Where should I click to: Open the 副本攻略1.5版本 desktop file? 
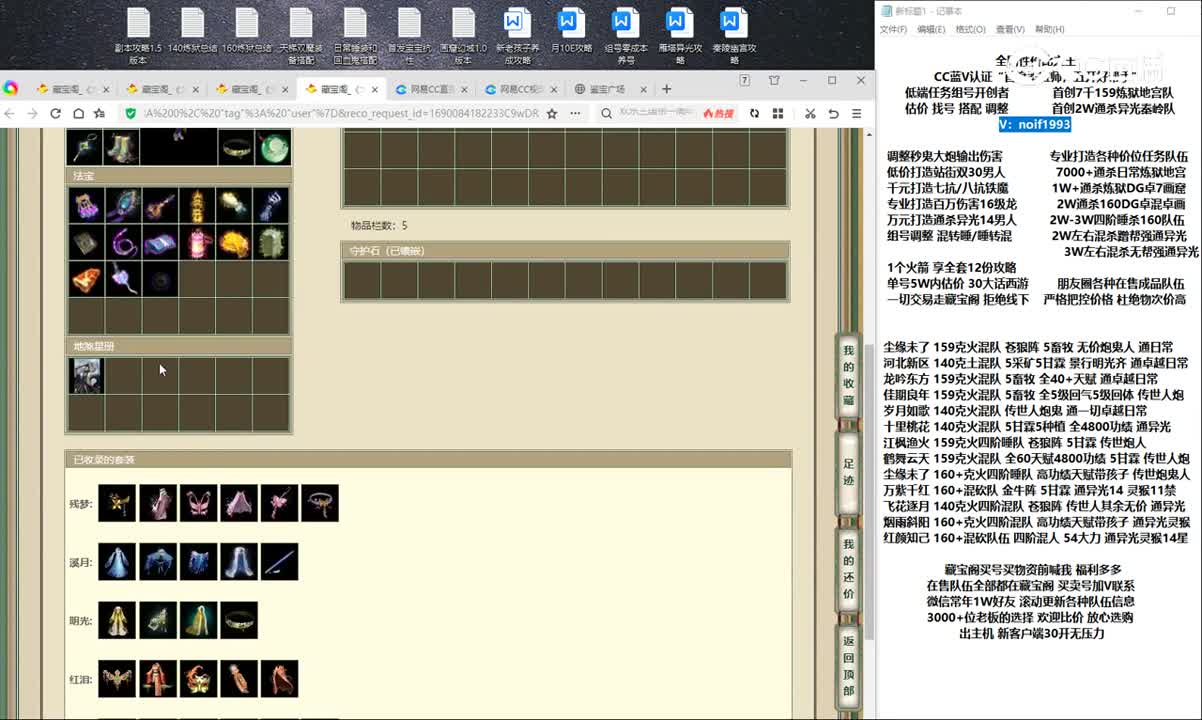pos(138,36)
